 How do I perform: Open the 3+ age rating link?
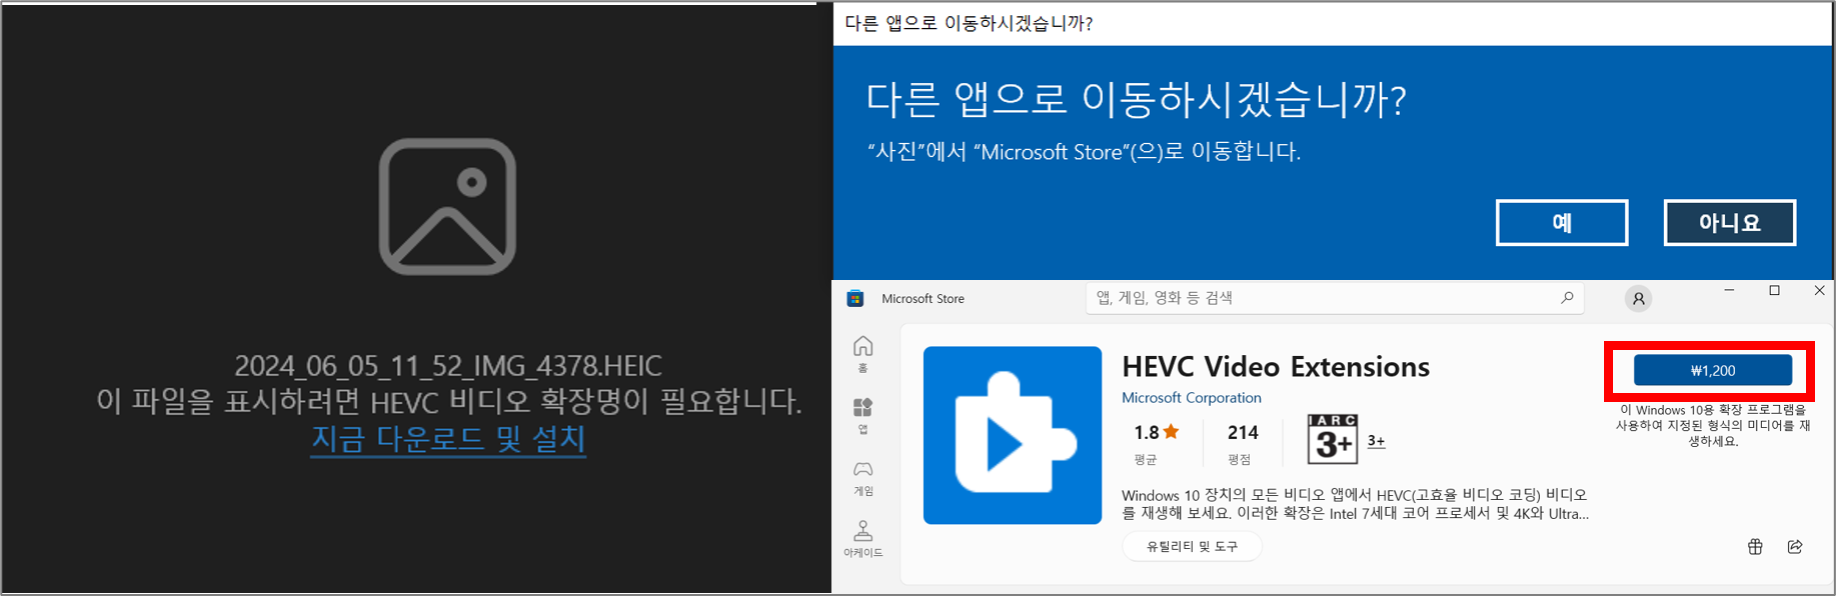[x=1376, y=441]
